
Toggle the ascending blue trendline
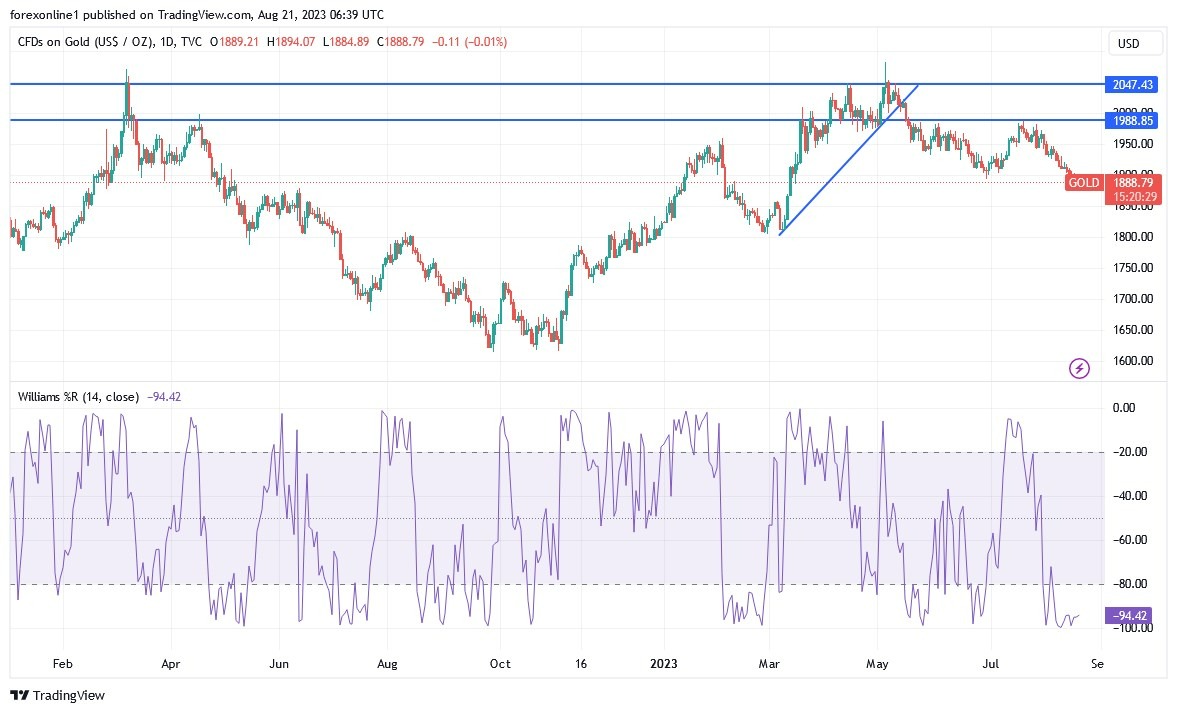pos(850,160)
